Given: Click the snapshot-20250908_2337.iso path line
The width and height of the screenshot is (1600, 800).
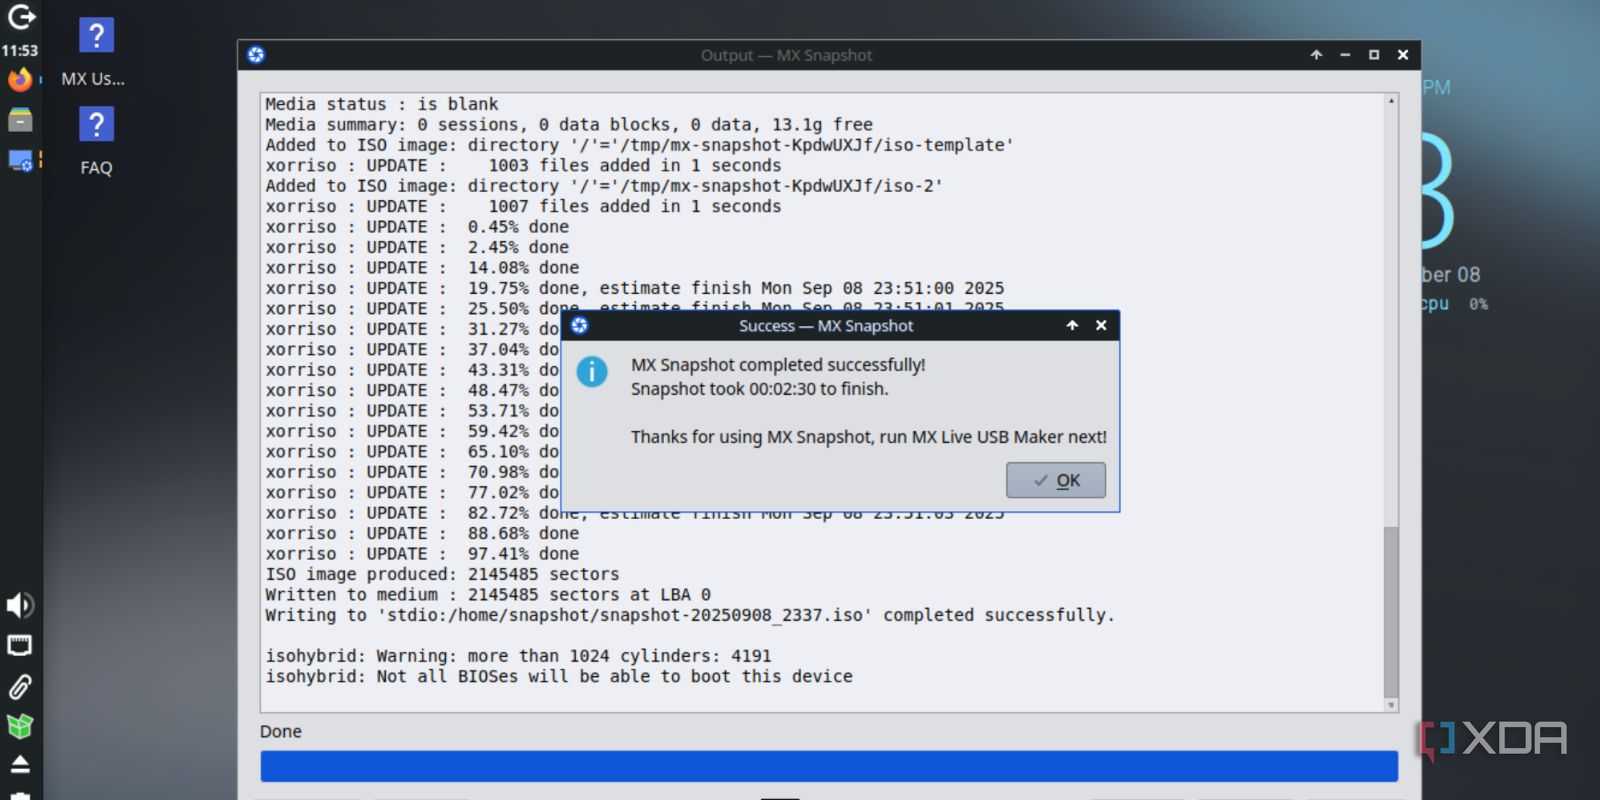Looking at the screenshot, I should 689,615.
